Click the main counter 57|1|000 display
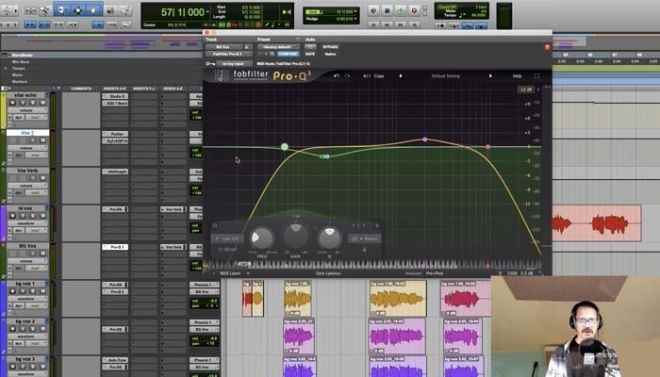This screenshot has height=377, width=660. coord(183,12)
